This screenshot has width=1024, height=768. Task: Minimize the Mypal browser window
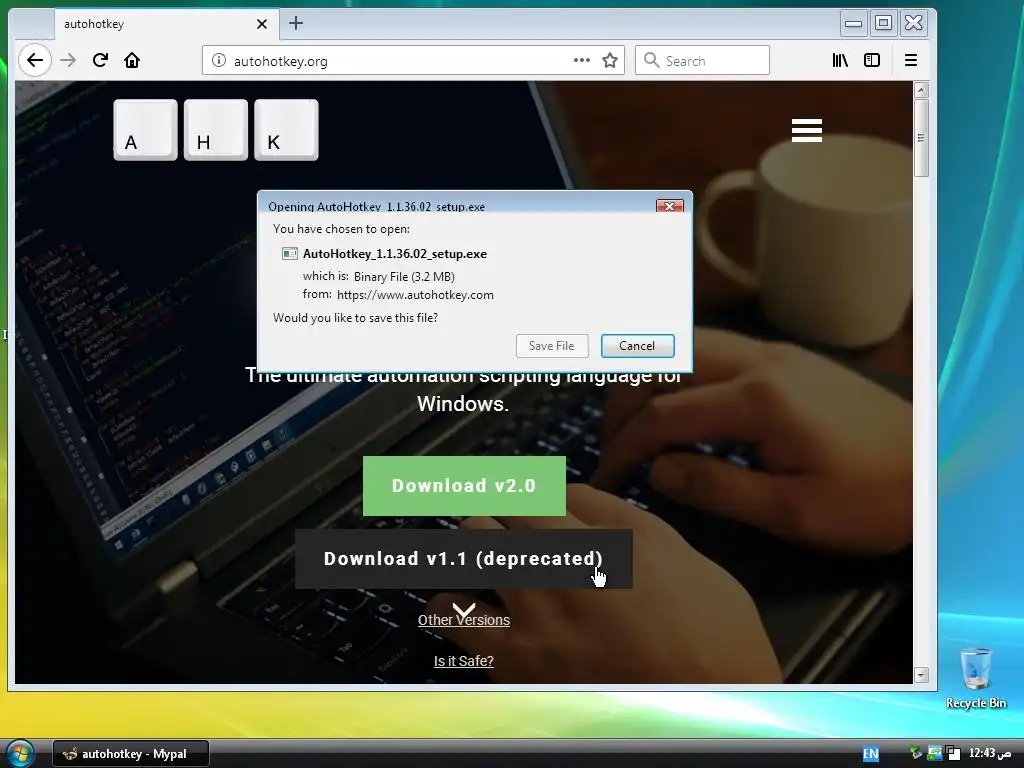pos(853,24)
